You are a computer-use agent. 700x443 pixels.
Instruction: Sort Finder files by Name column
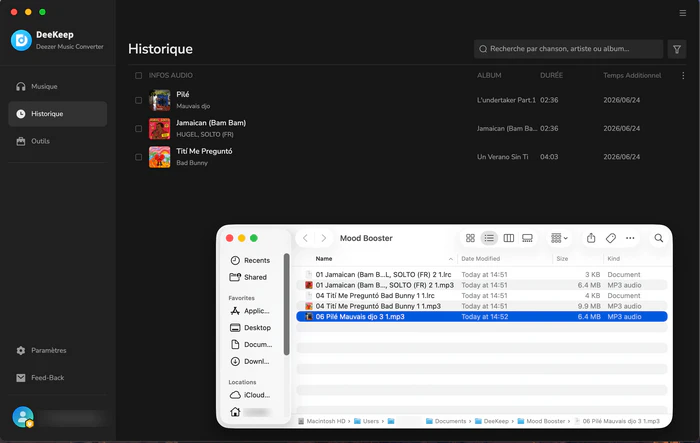click(x=324, y=259)
